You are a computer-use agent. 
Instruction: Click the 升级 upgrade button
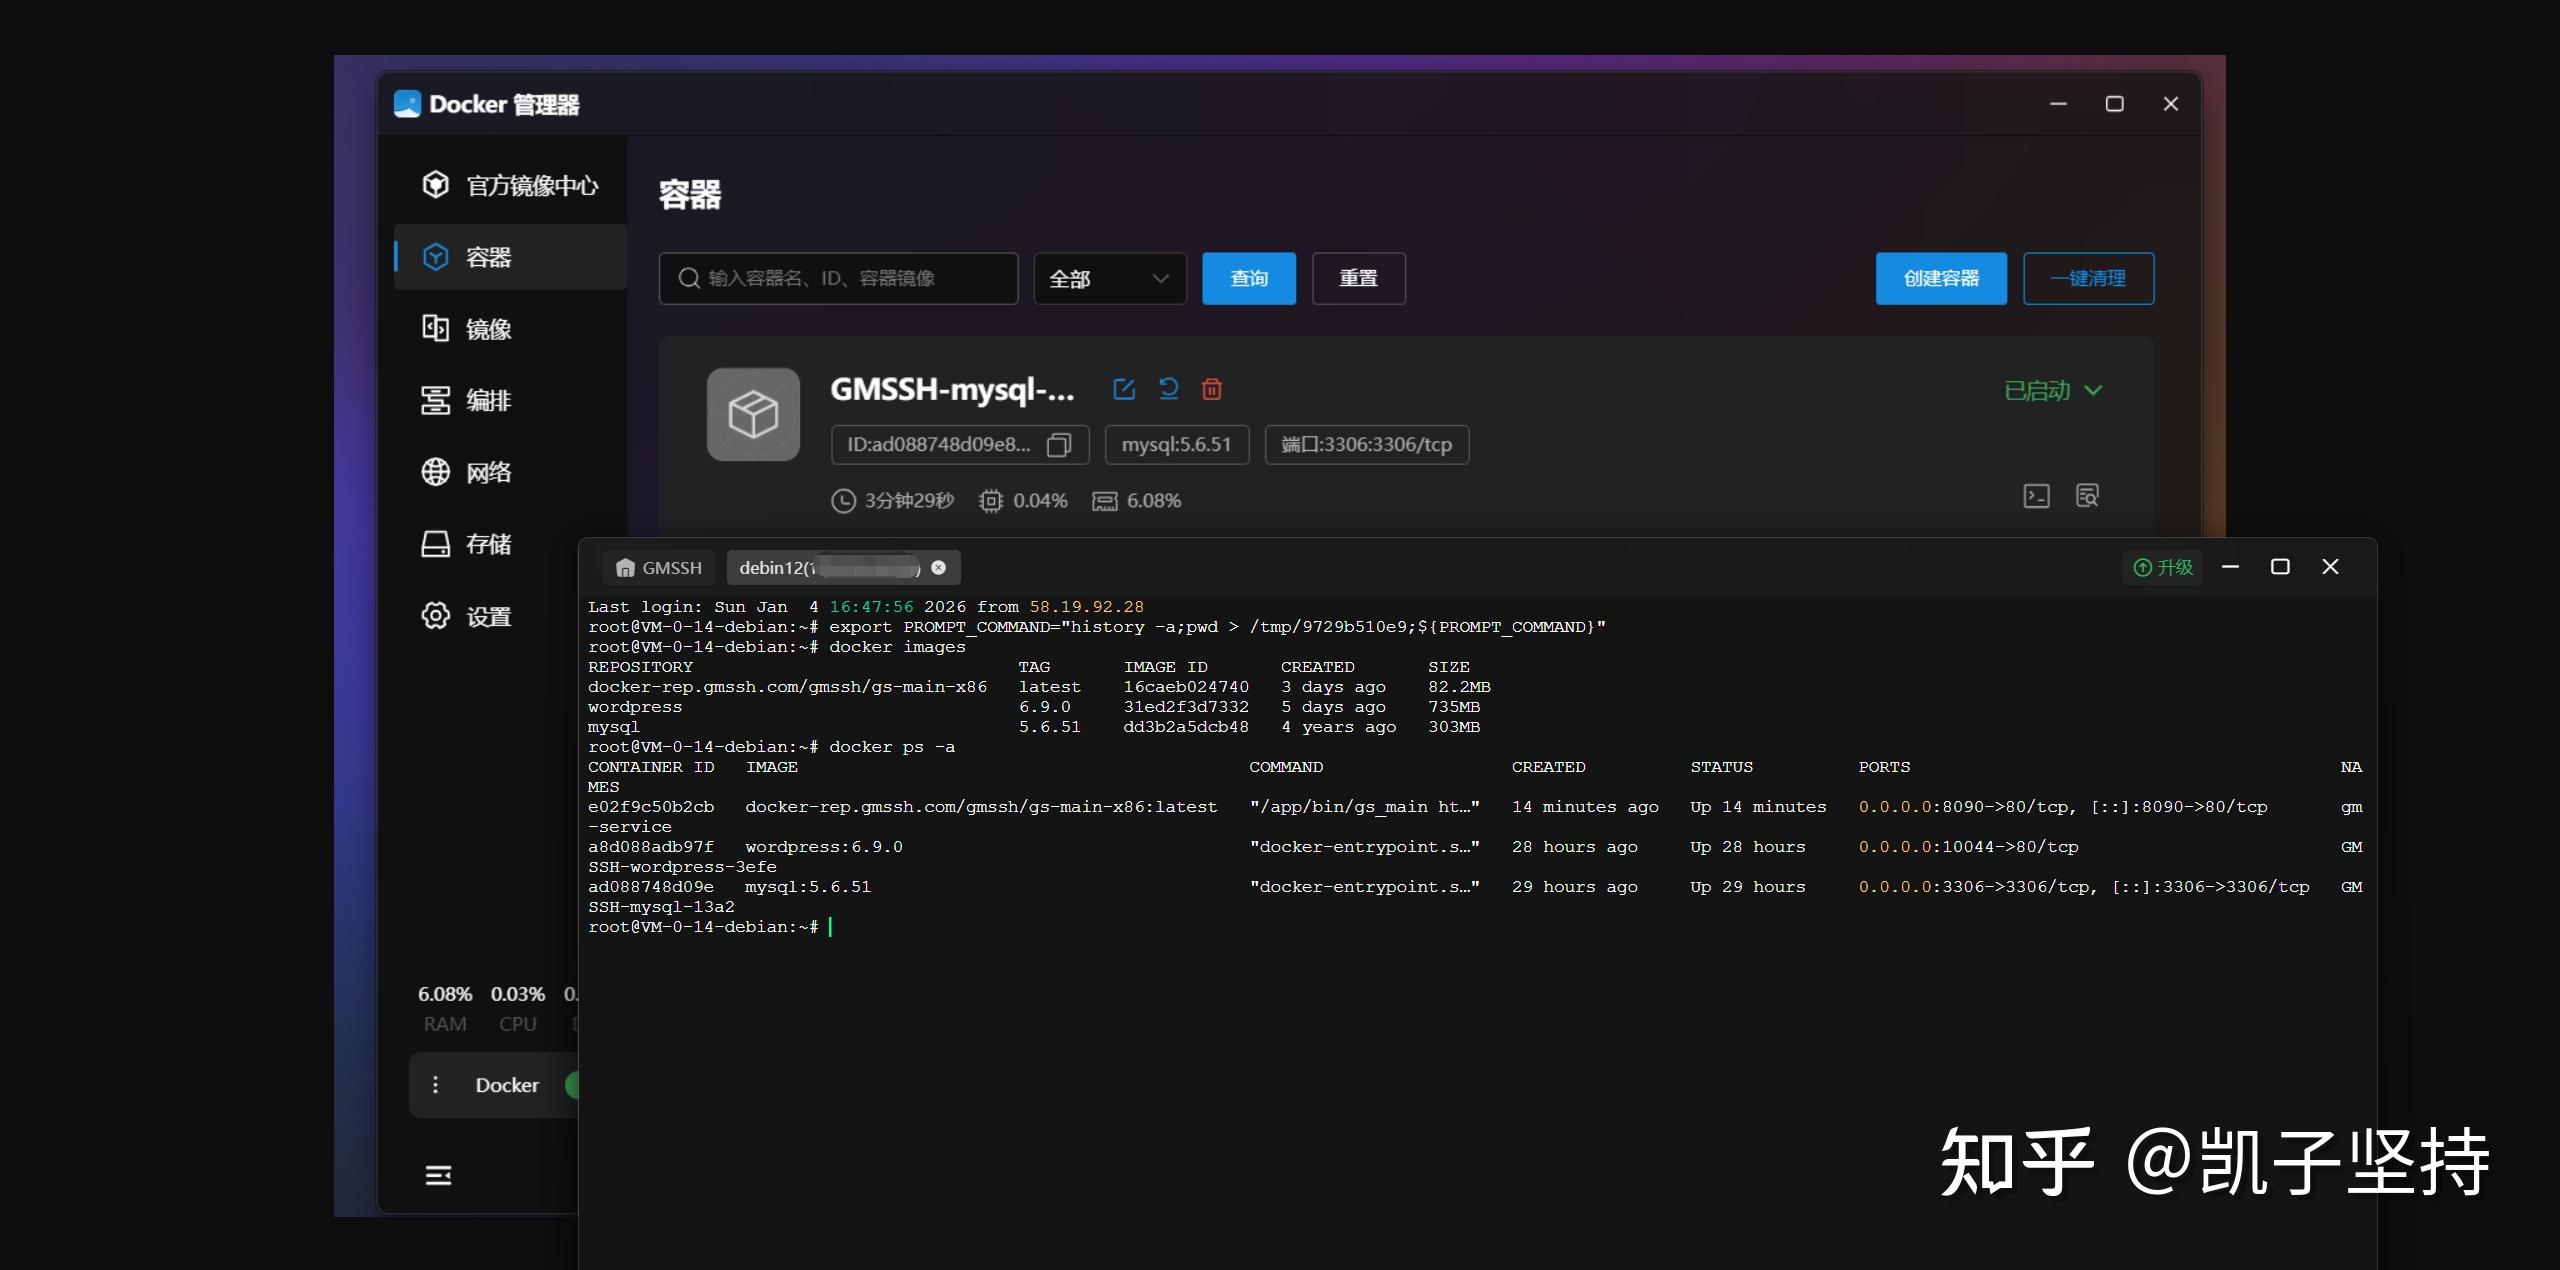tap(2163, 567)
